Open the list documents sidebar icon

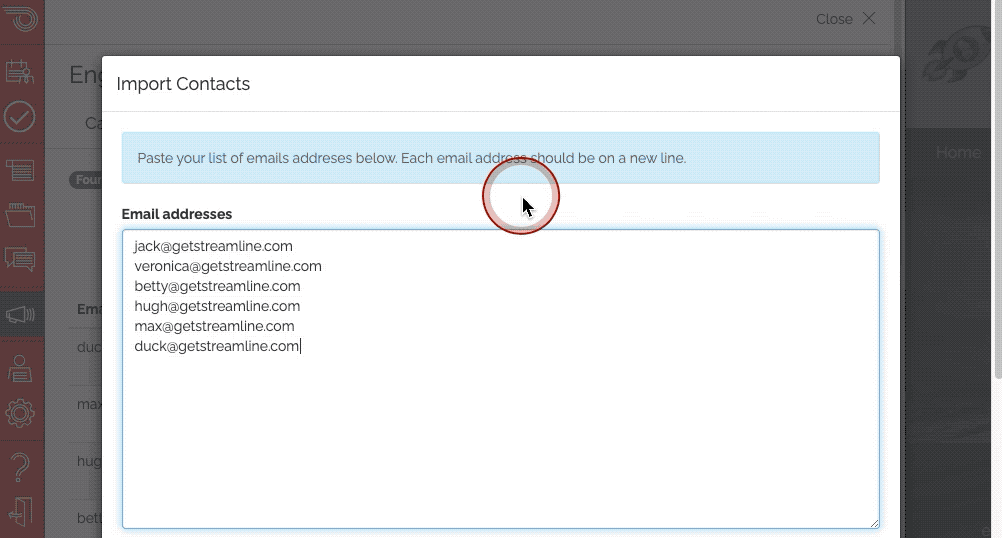click(x=20, y=170)
